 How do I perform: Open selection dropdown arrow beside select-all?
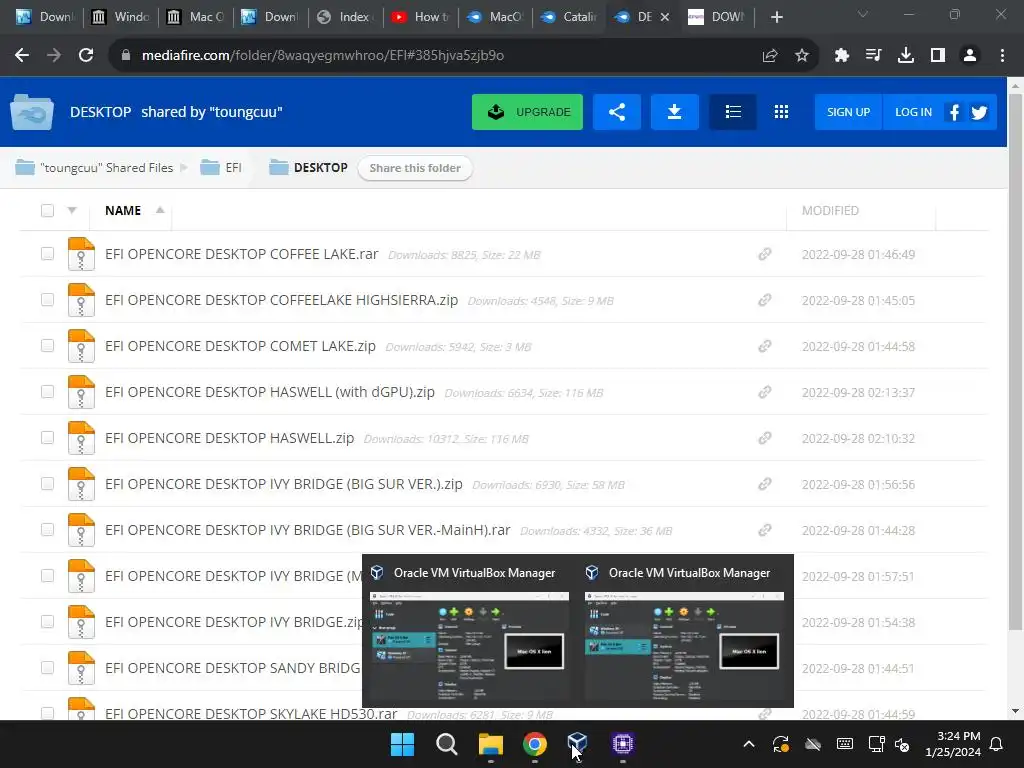72,210
